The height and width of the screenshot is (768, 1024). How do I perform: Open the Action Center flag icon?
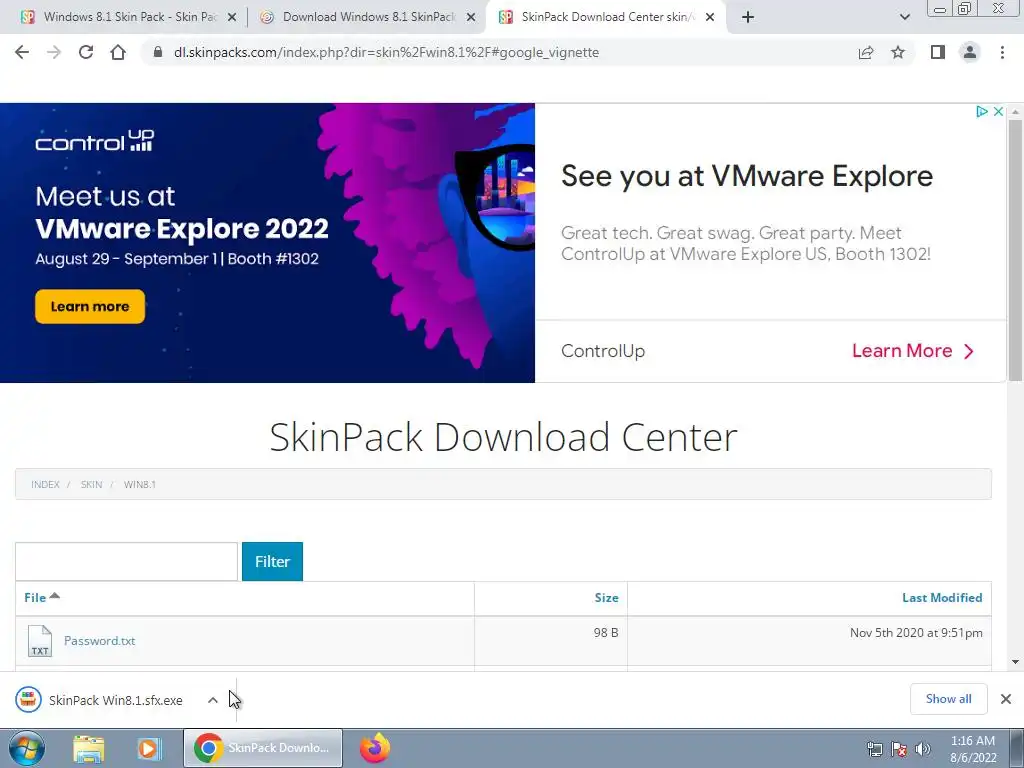(899, 749)
